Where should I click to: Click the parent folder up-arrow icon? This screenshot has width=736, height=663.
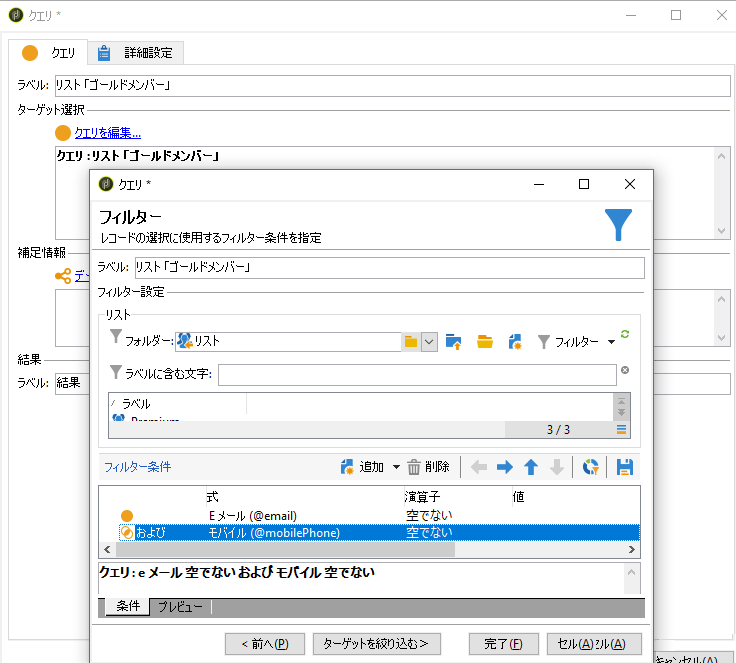click(453, 342)
